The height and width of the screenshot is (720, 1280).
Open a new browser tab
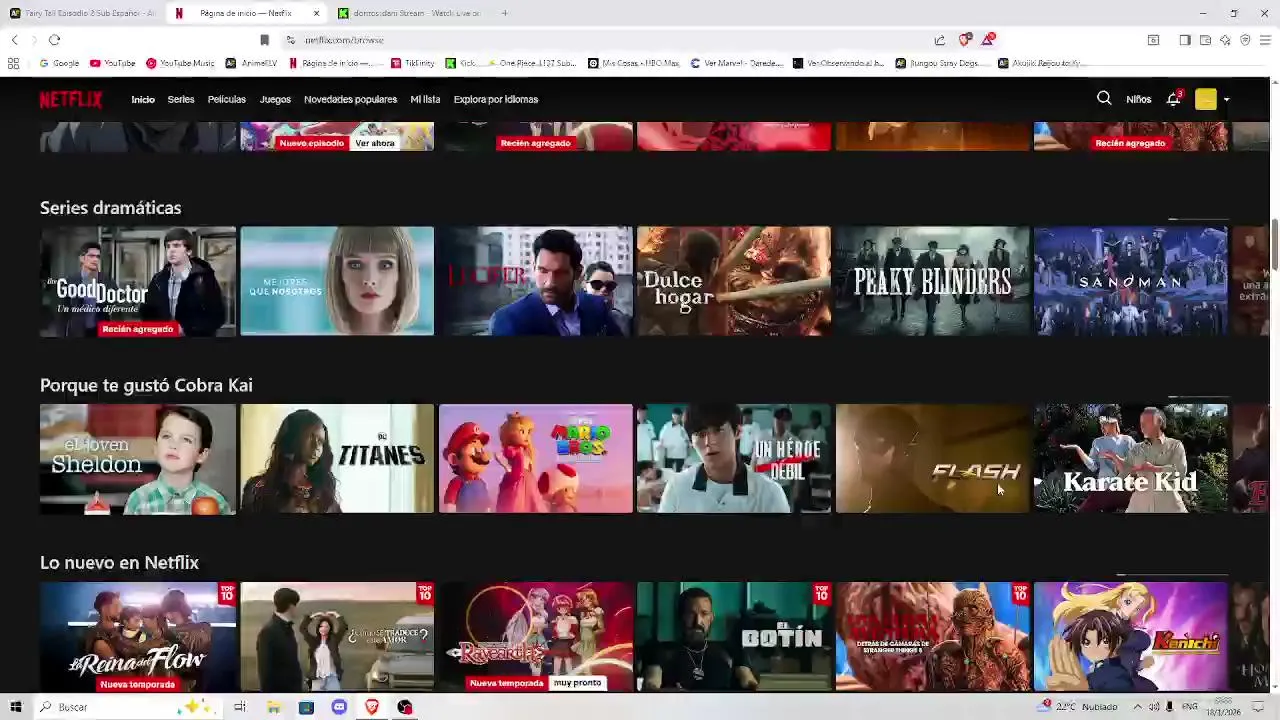point(504,13)
